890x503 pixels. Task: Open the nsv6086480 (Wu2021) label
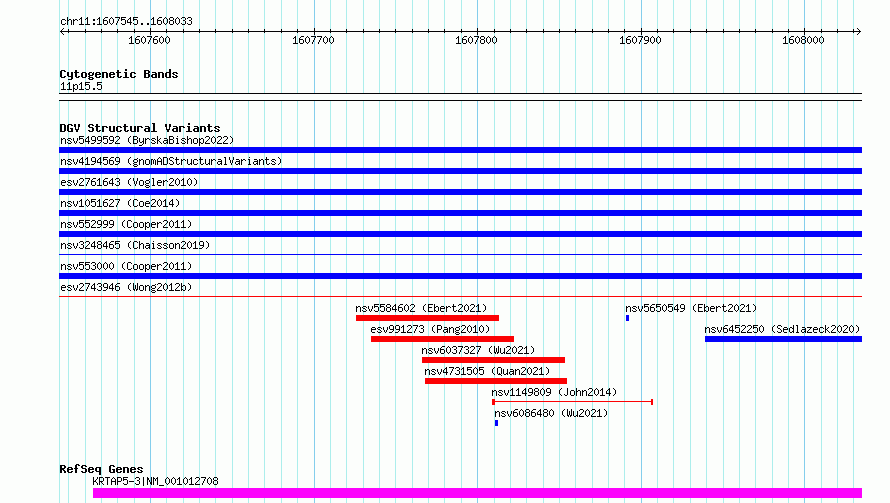pyautogui.click(x=551, y=413)
